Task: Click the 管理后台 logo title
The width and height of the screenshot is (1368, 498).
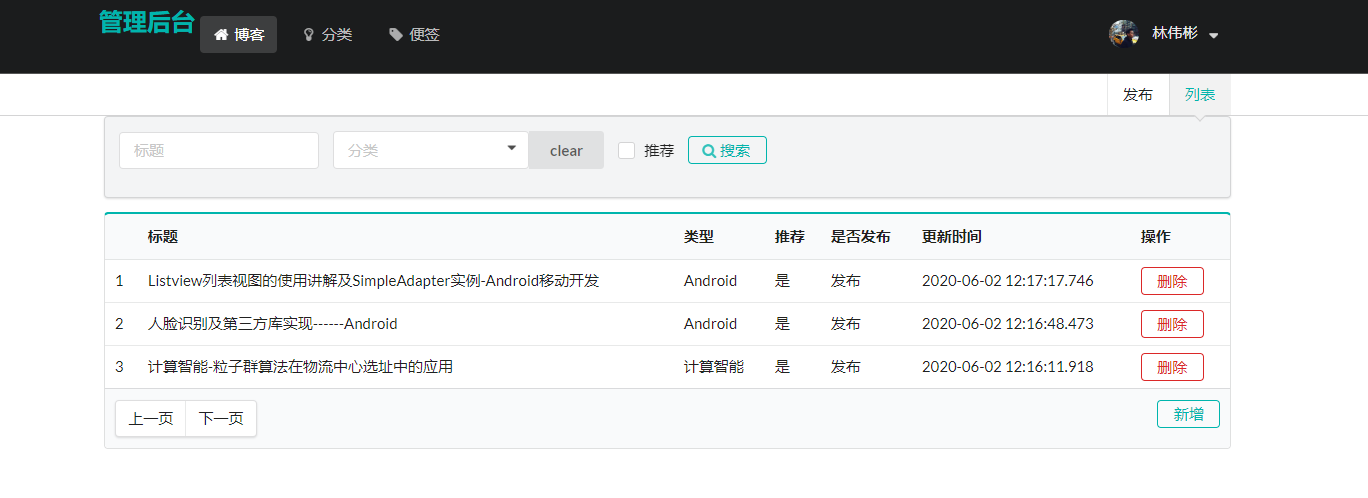Action: [147, 22]
